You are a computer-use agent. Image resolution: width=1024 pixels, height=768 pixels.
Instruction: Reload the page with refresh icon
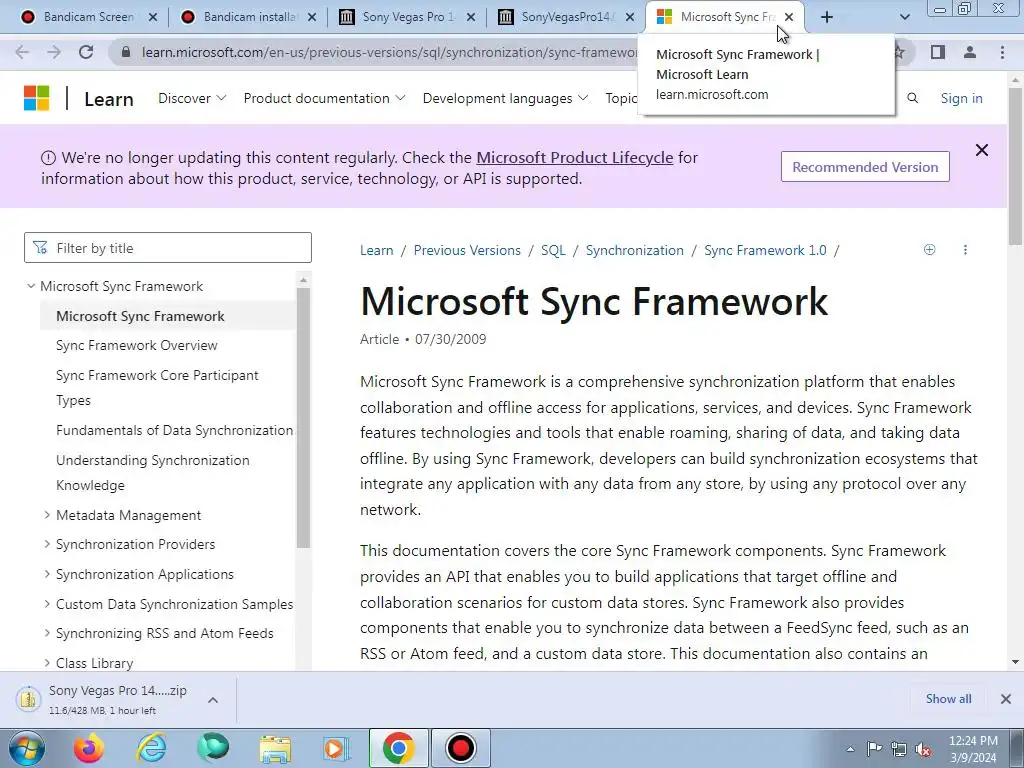(86, 52)
